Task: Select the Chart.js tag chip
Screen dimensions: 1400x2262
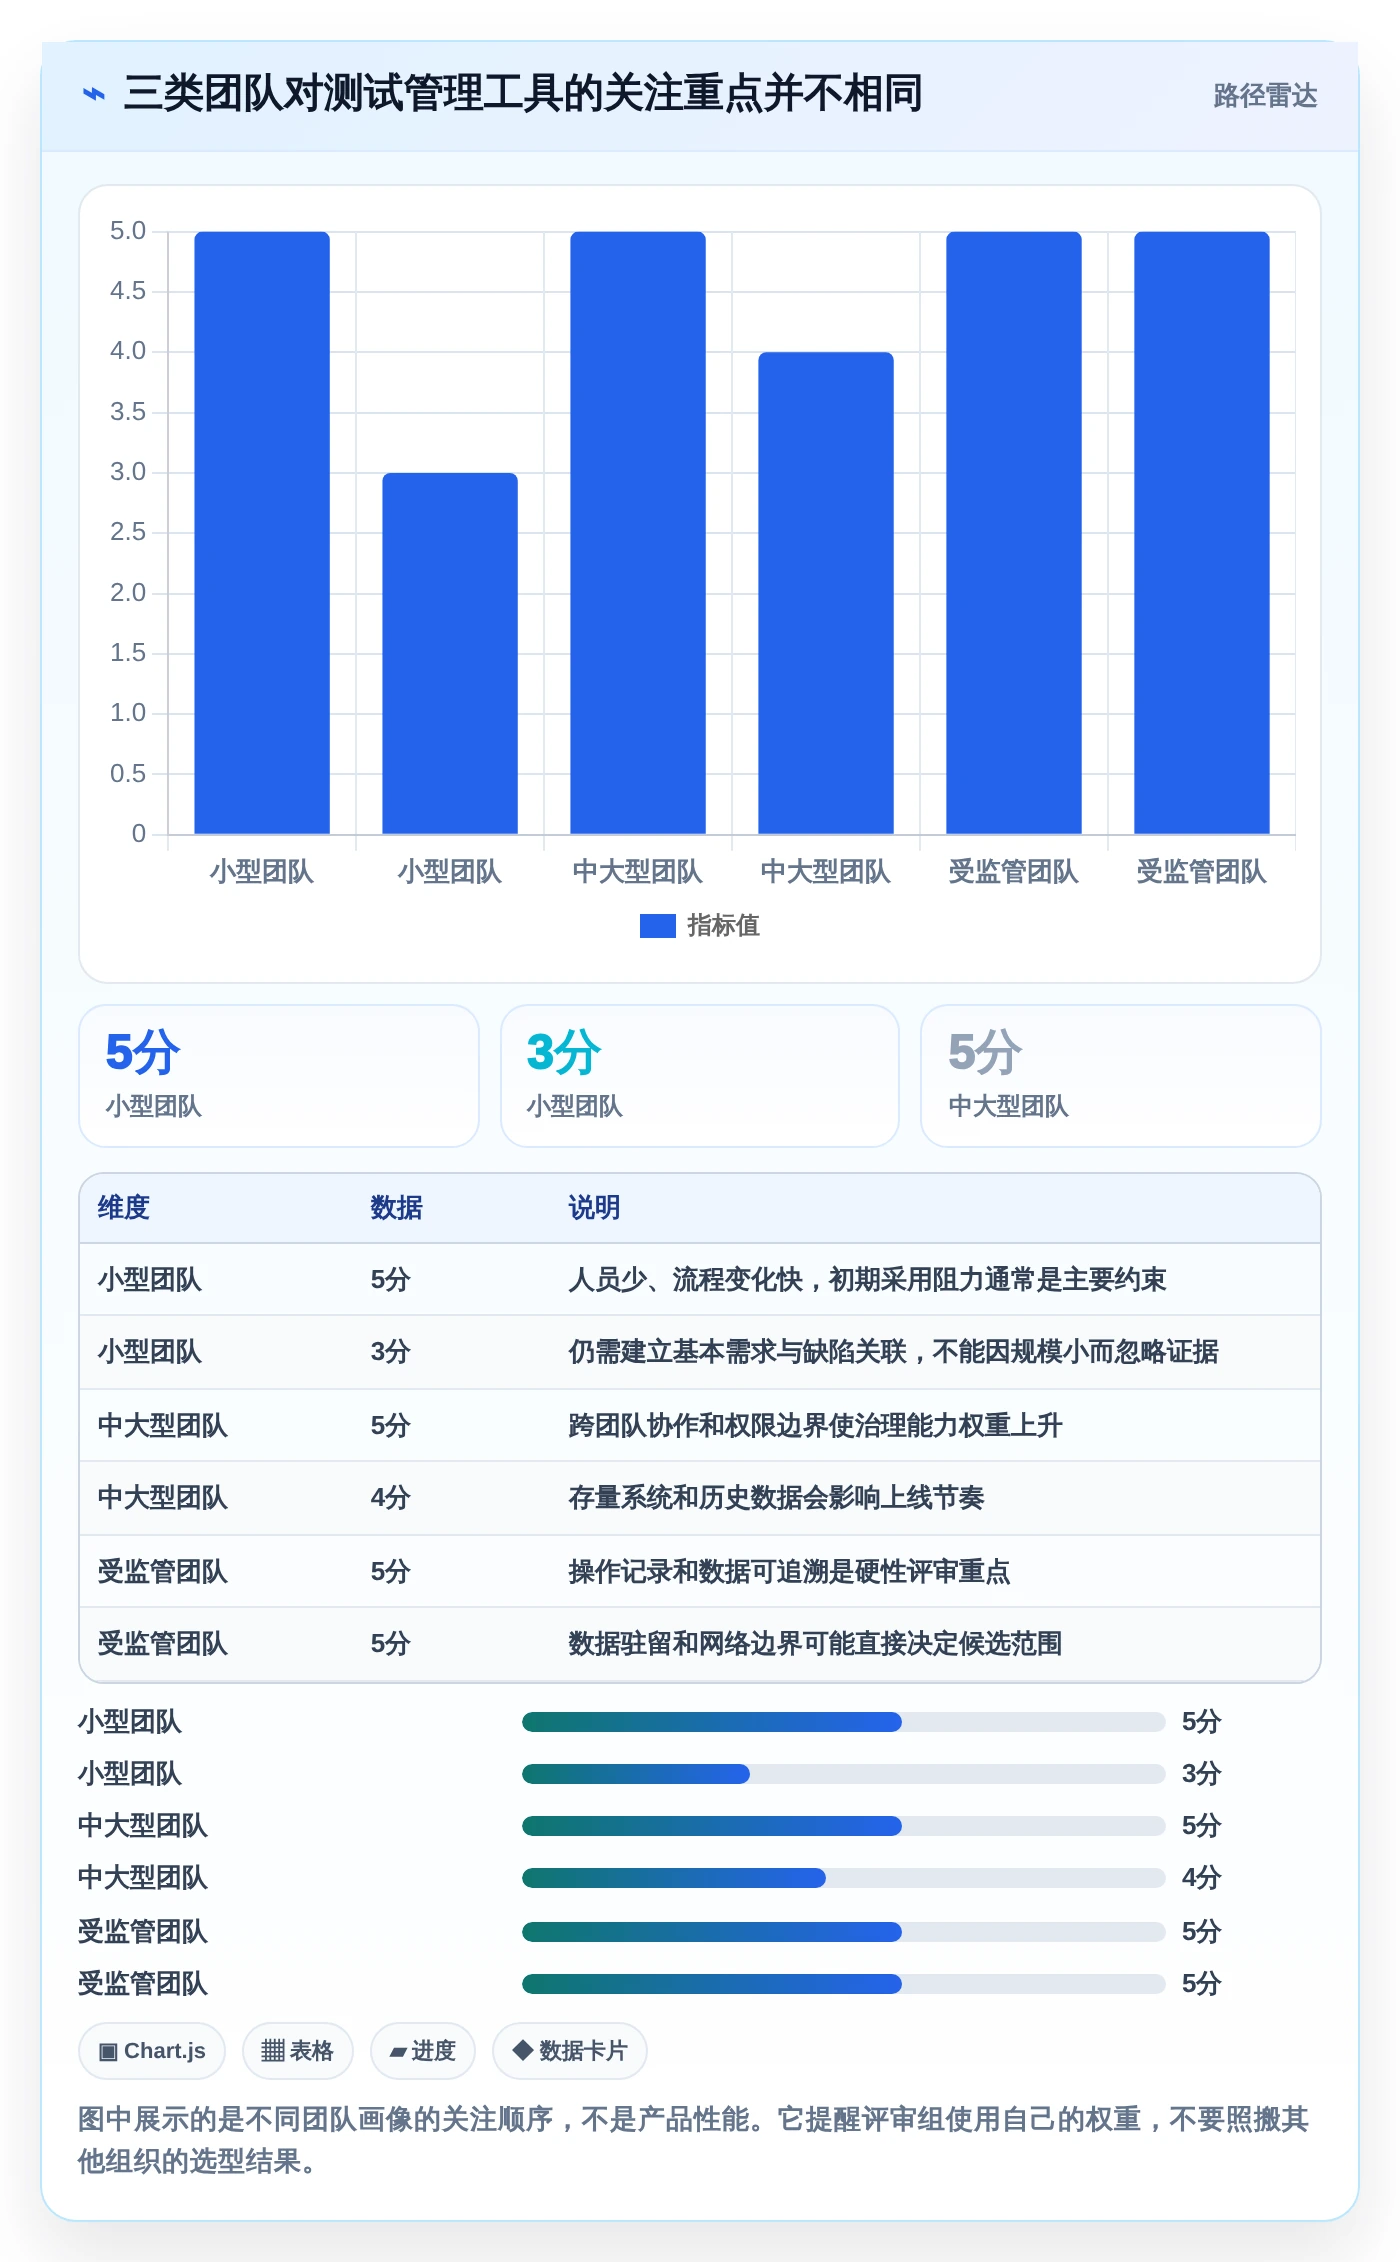Action: point(152,2051)
